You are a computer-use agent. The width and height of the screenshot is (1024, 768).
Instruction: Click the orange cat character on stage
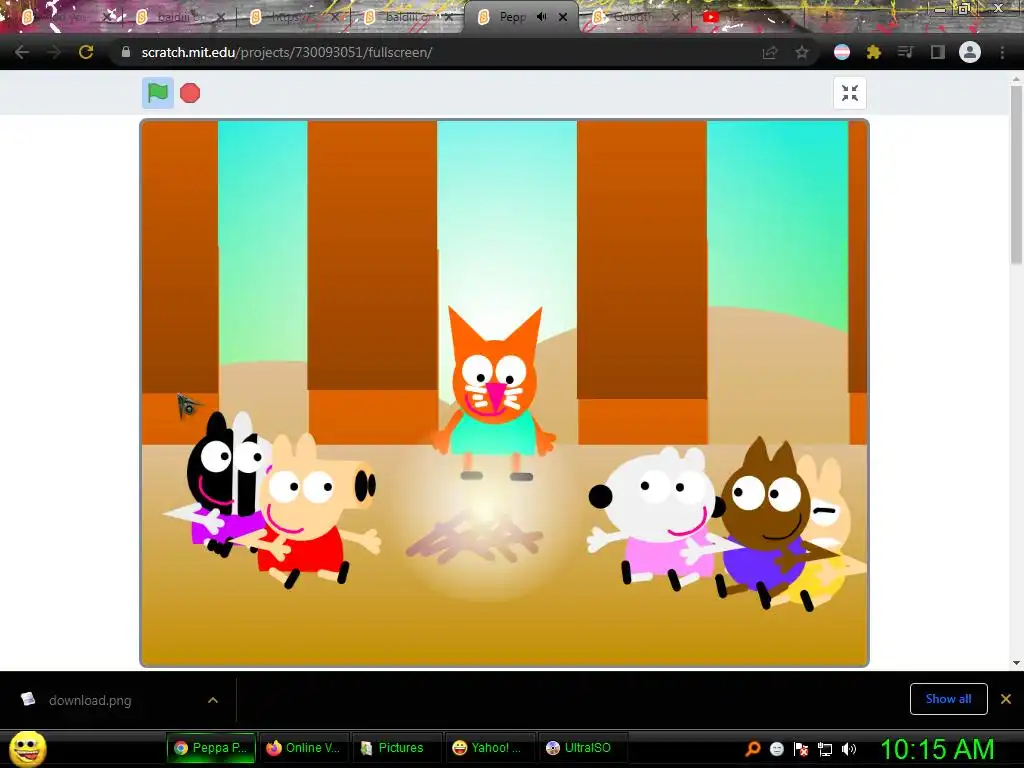[x=495, y=394]
